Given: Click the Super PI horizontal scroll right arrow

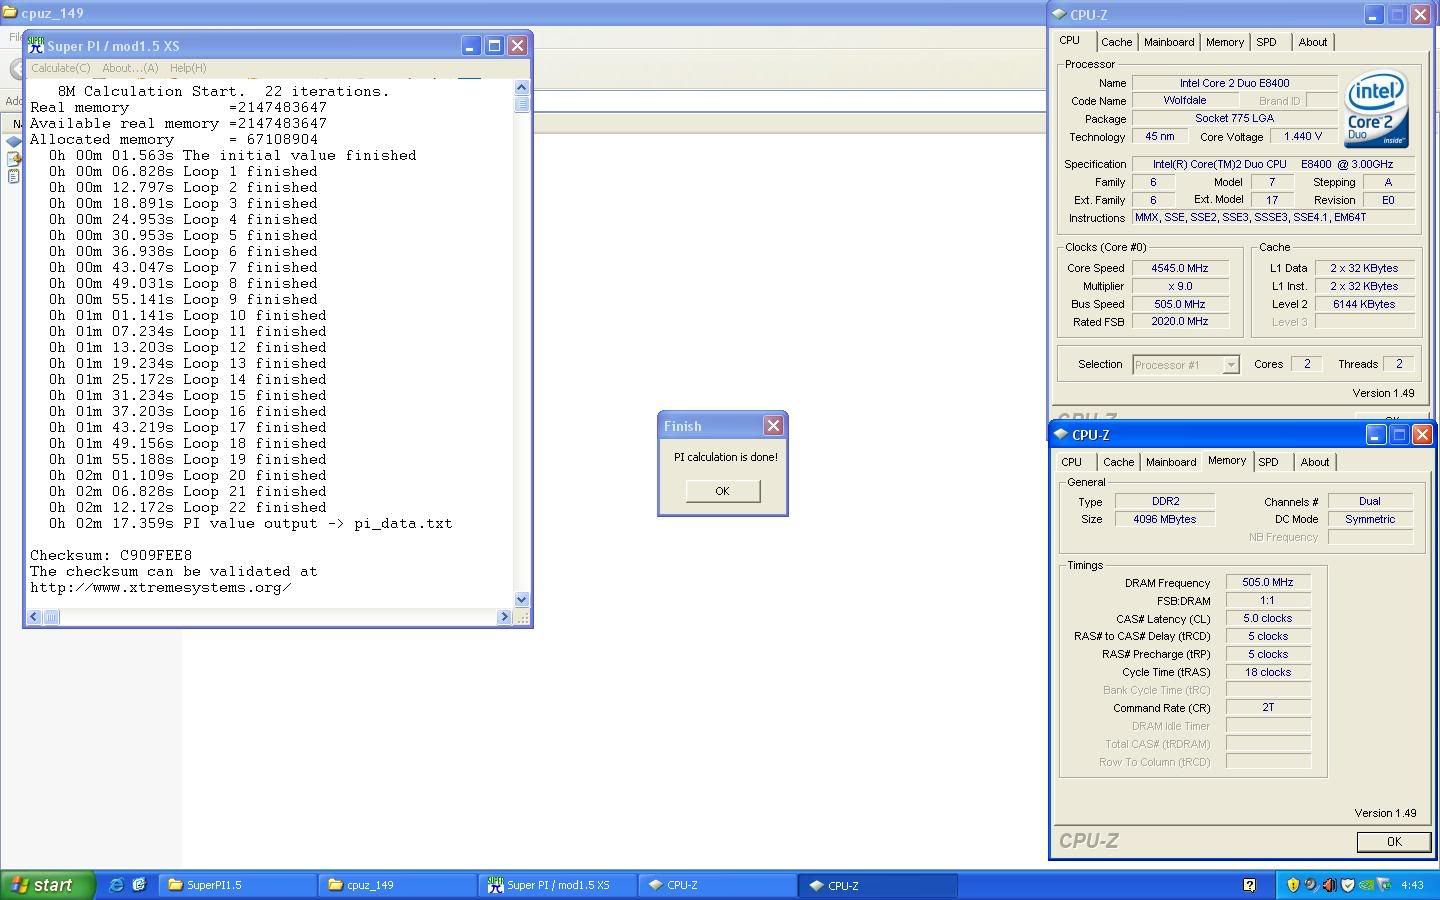Looking at the screenshot, I should 504,617.
